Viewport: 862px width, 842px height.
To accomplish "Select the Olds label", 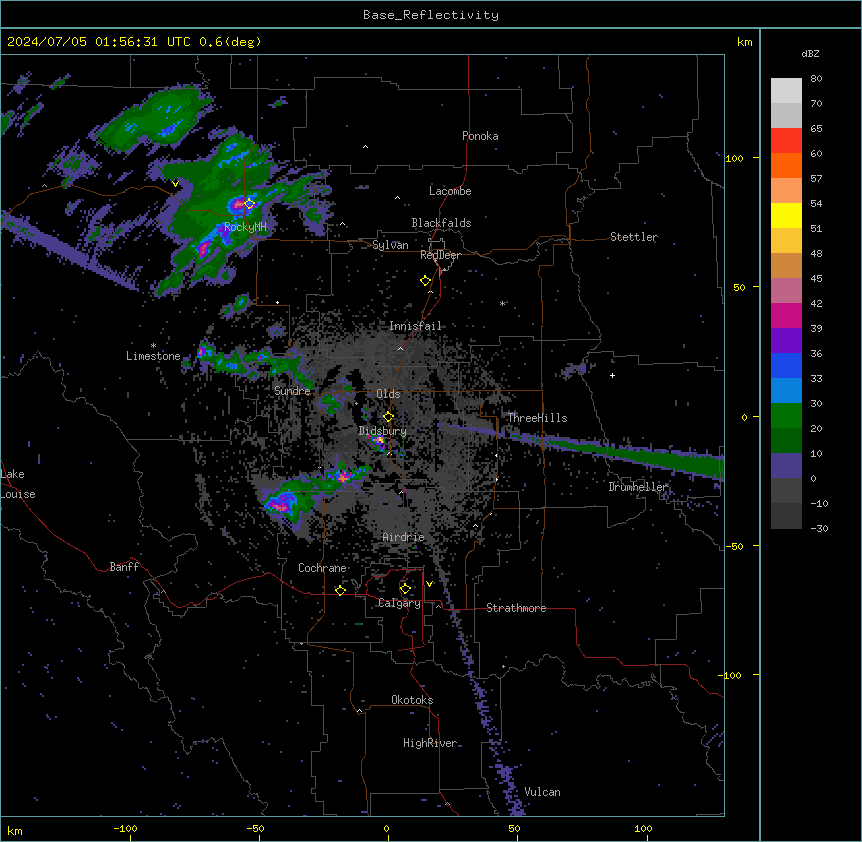I will [388, 394].
